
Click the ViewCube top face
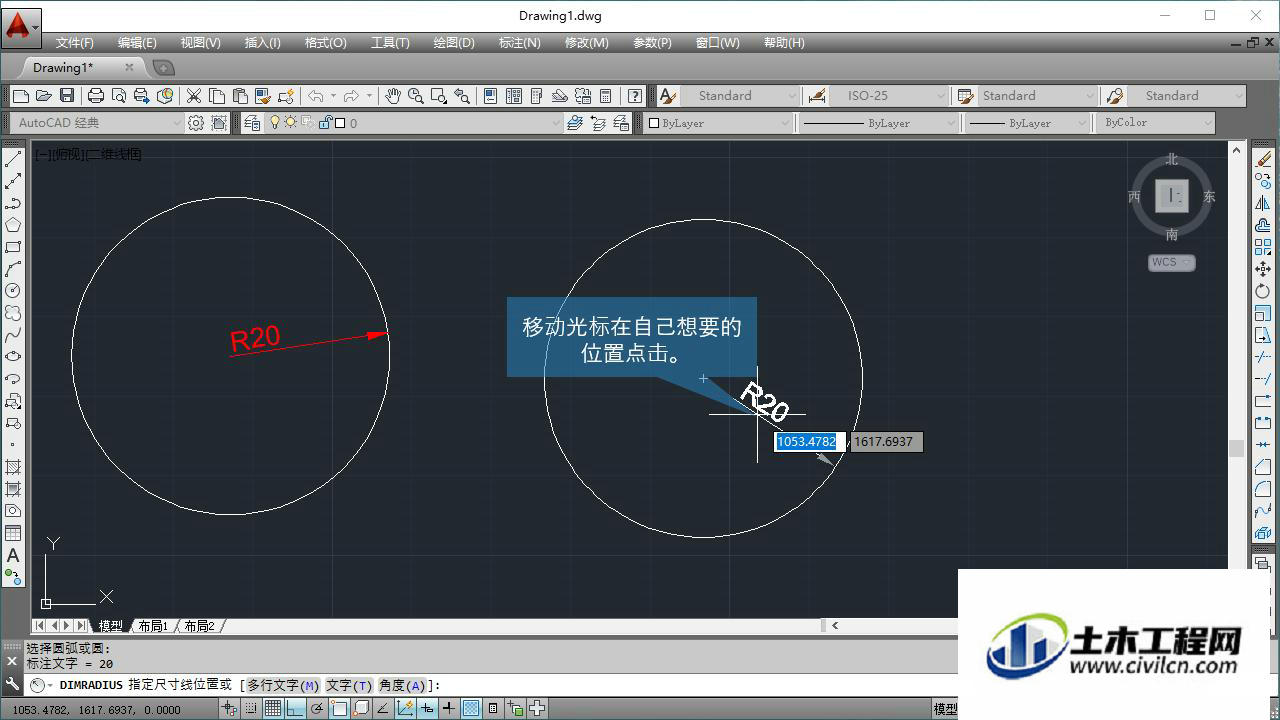pos(1171,195)
